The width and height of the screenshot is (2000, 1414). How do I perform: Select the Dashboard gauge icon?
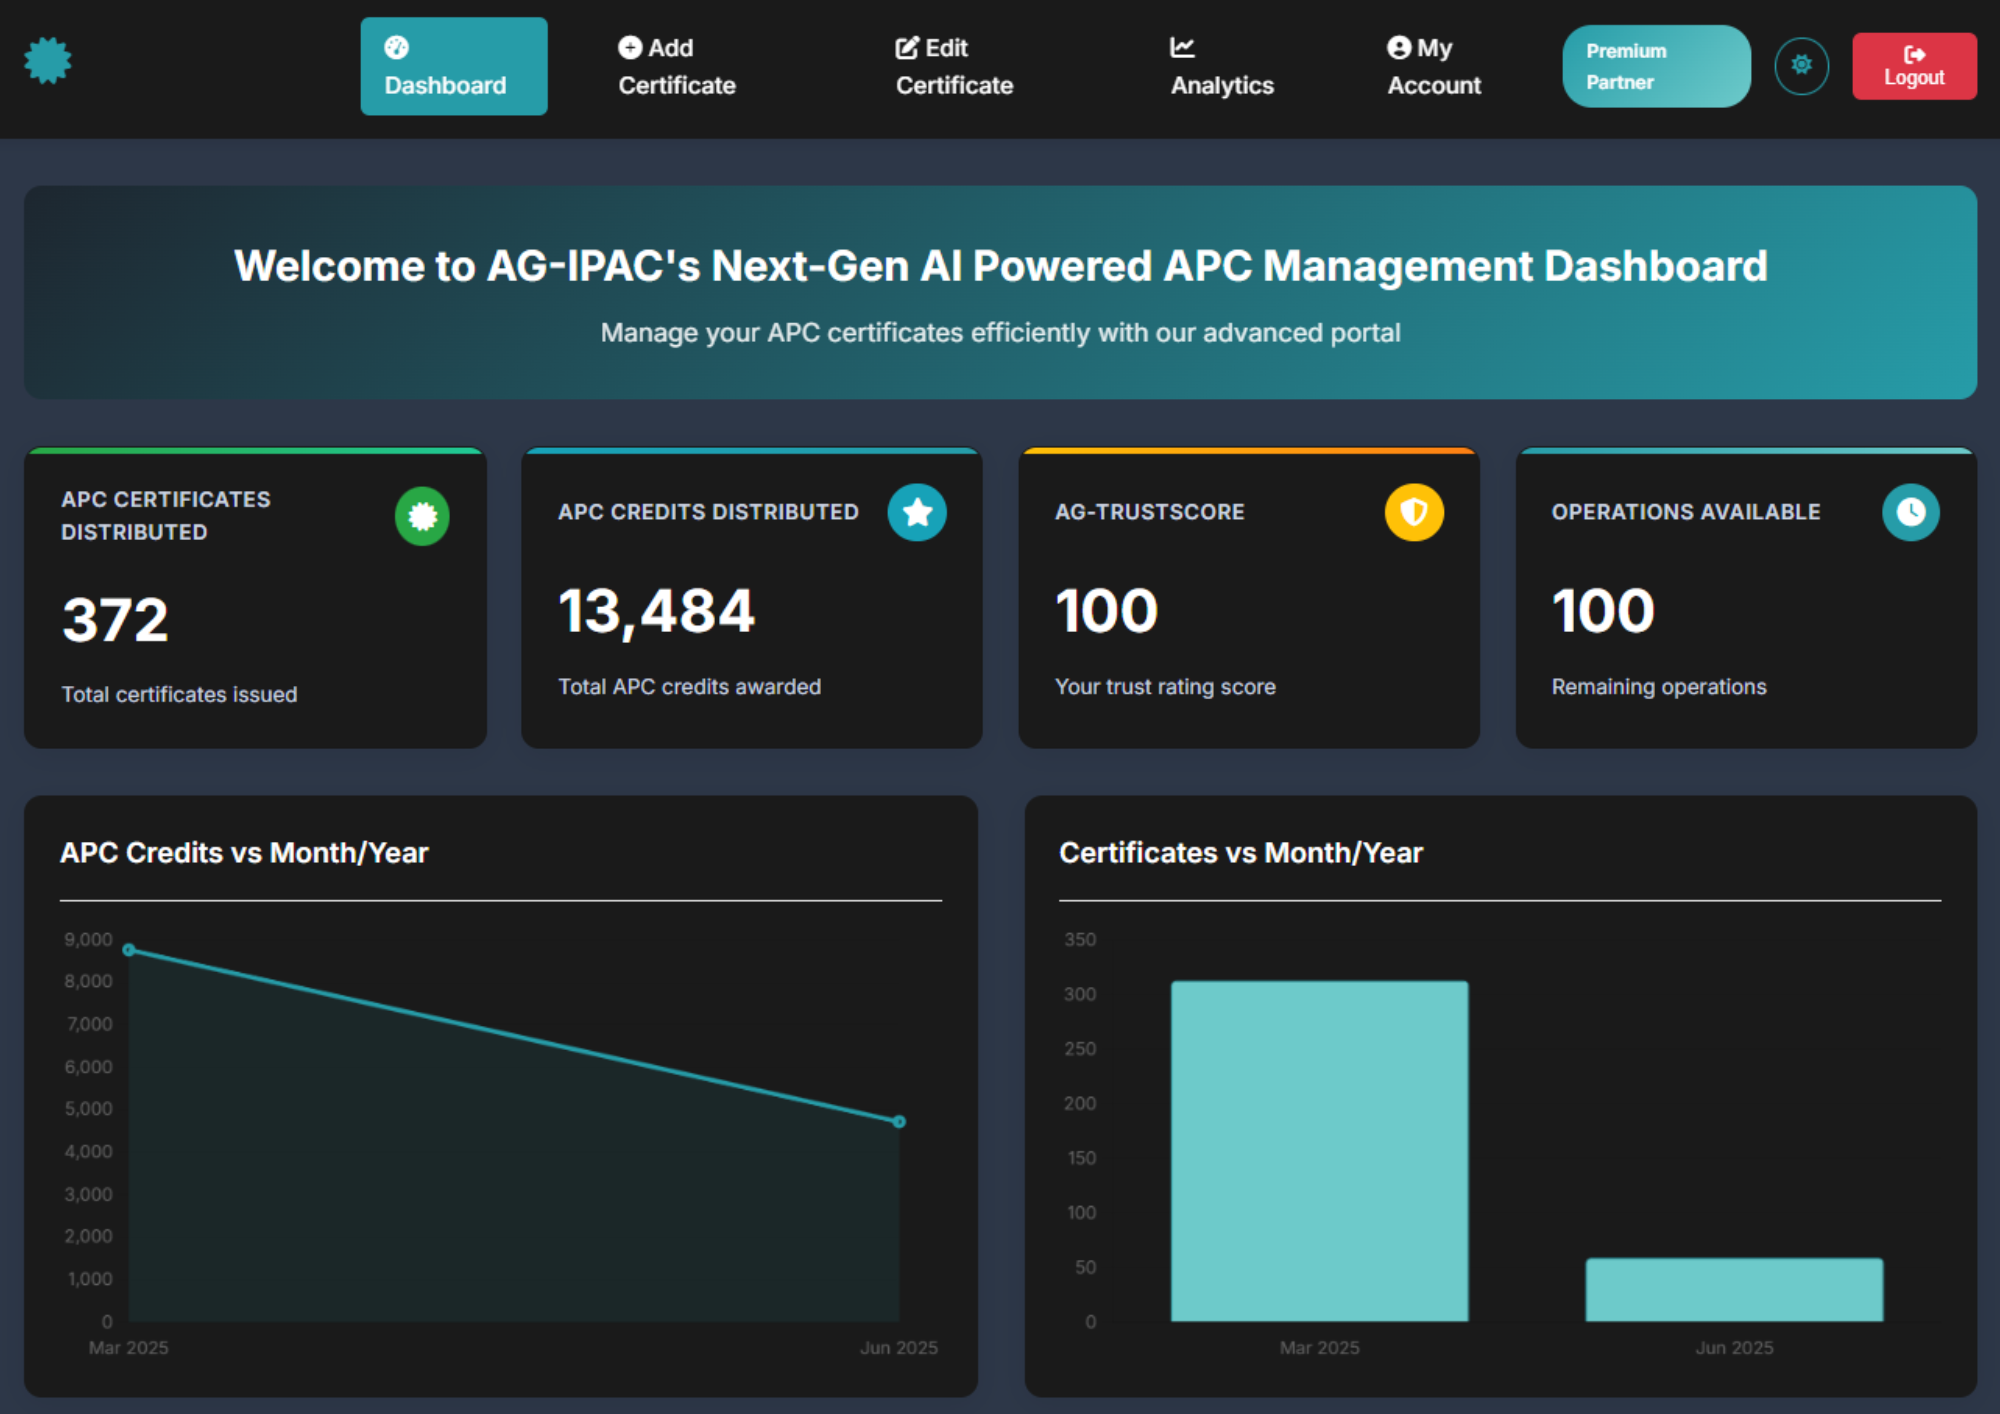(x=397, y=46)
